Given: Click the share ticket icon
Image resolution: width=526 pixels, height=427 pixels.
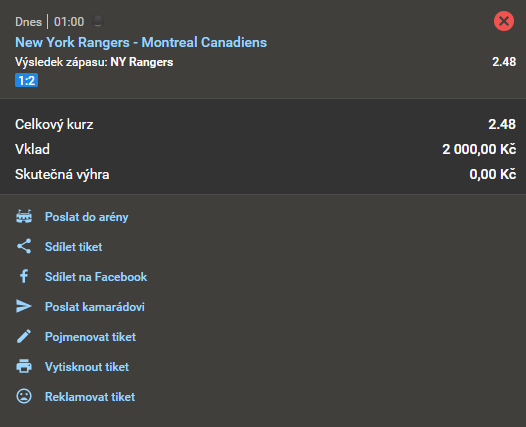Looking at the screenshot, I should (24, 246).
